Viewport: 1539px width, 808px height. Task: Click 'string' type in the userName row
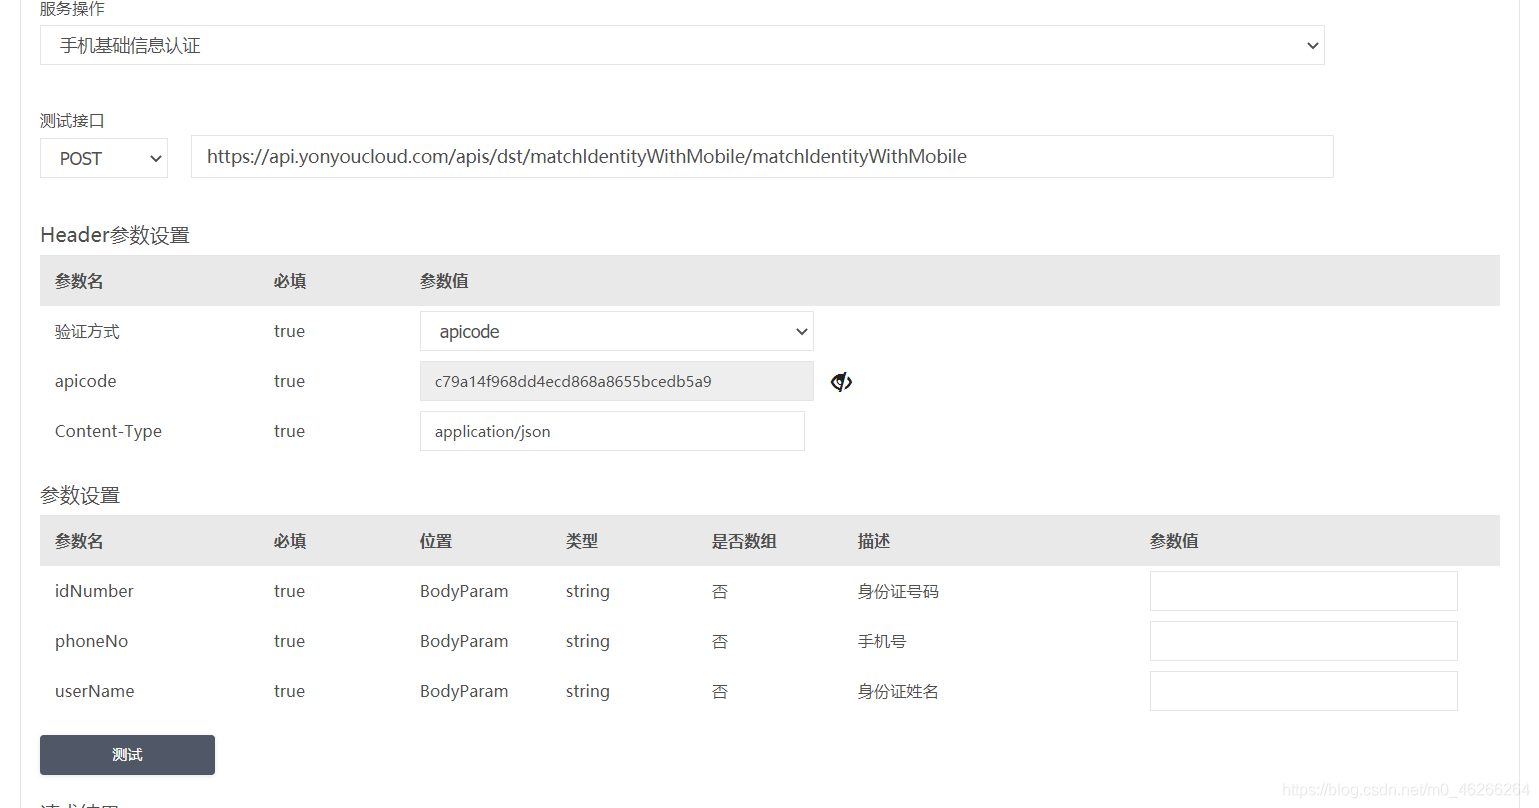[587, 691]
